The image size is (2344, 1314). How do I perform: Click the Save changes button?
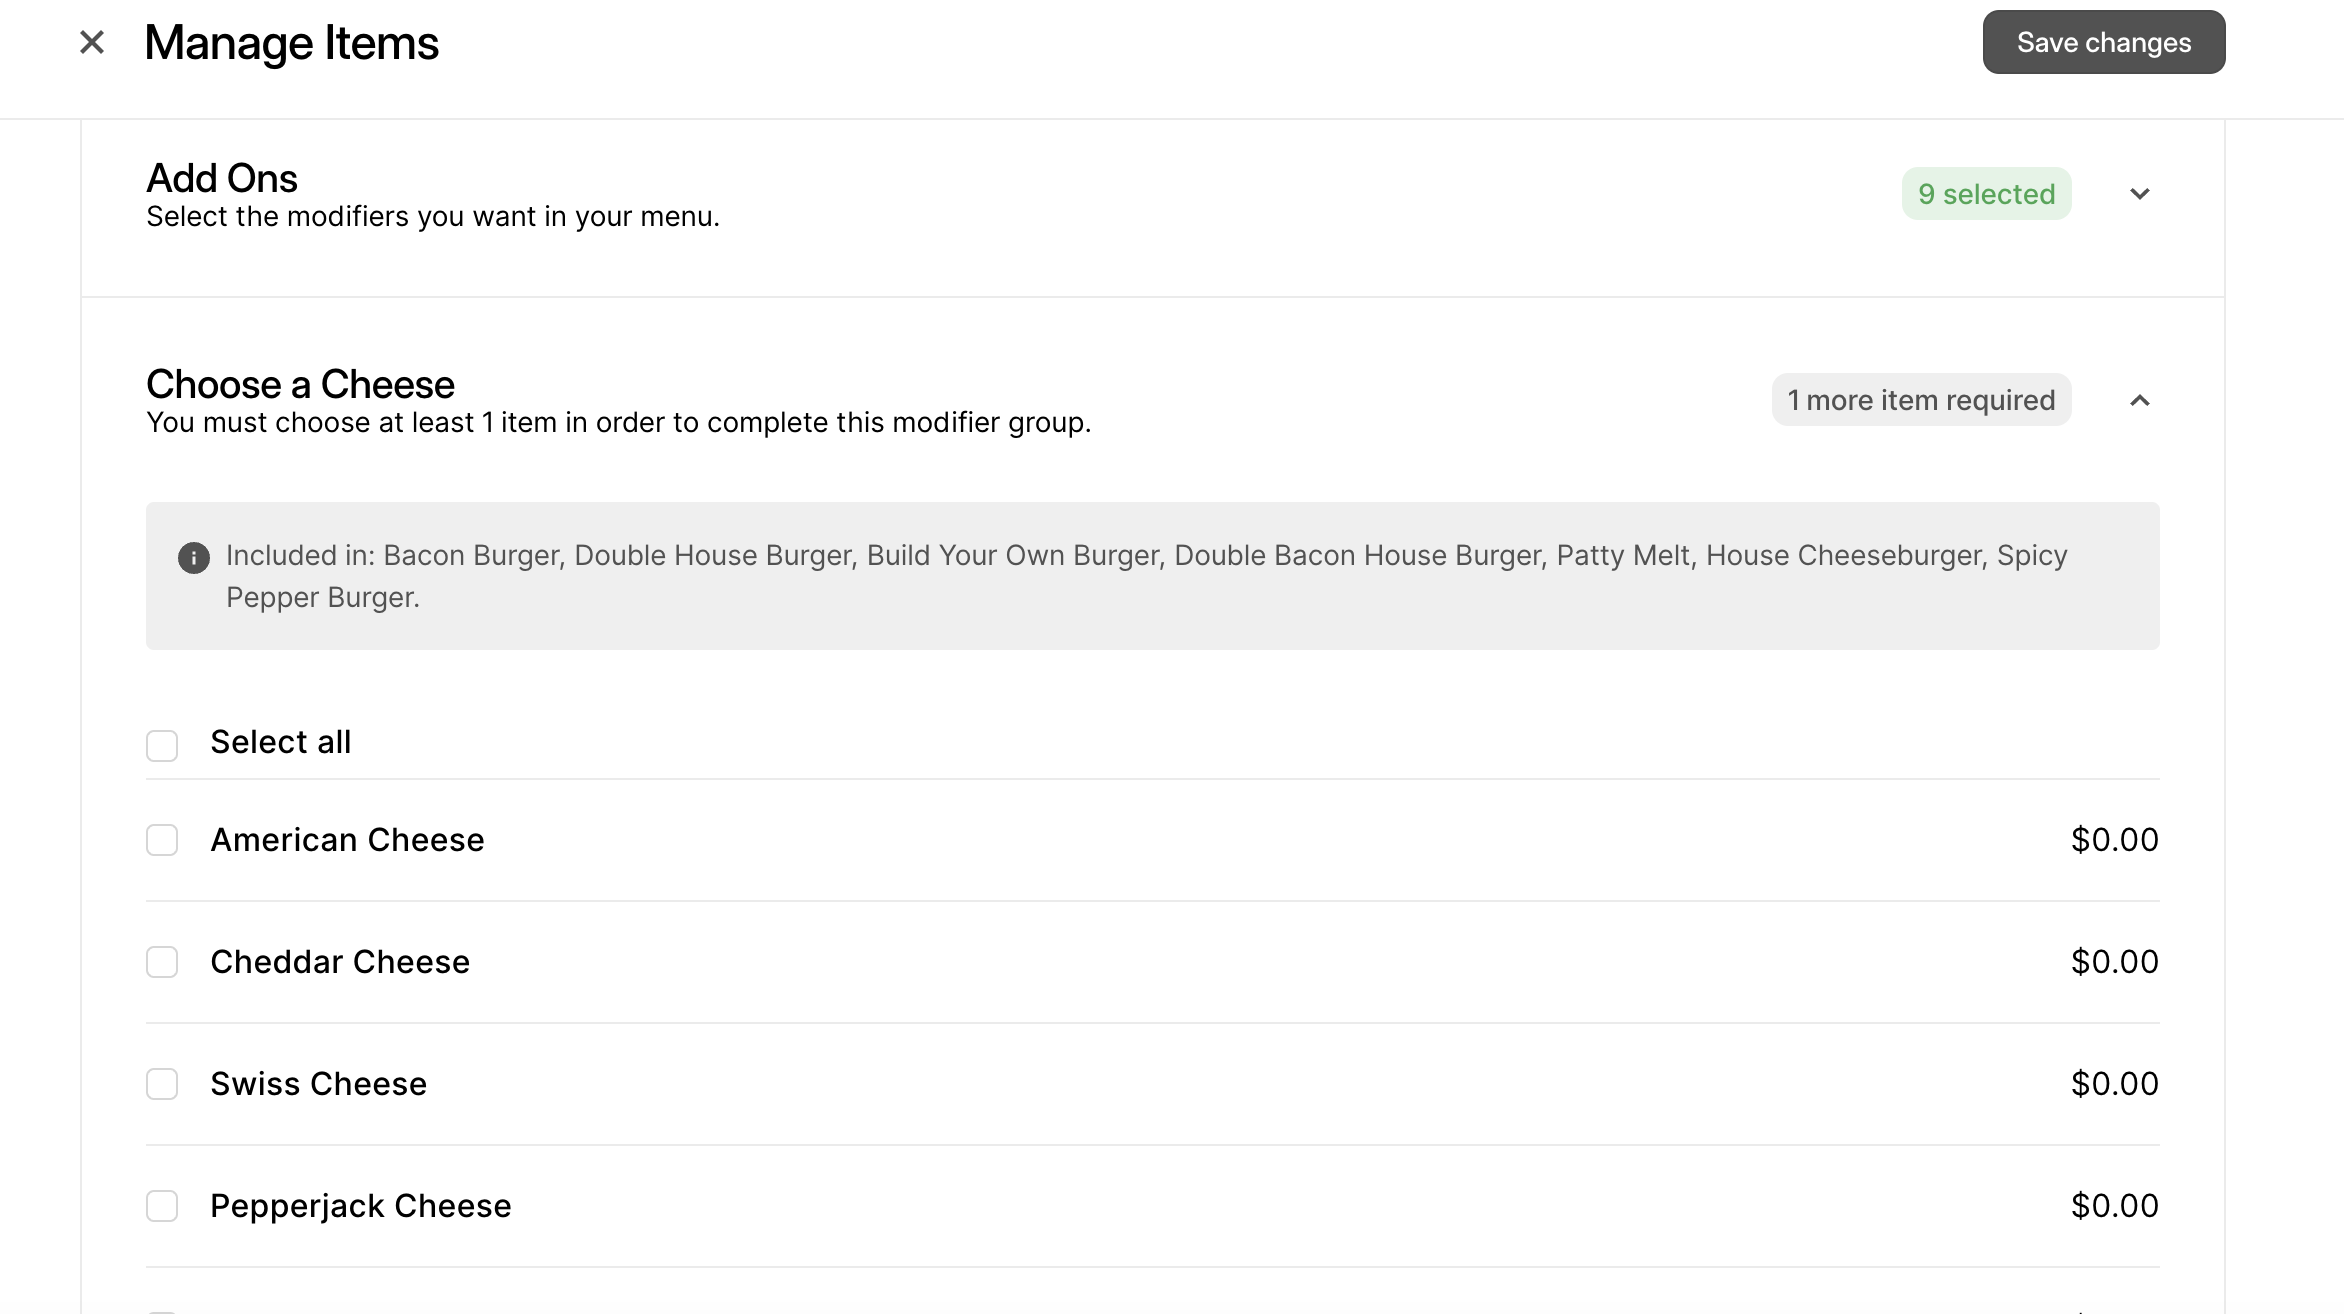point(2103,42)
